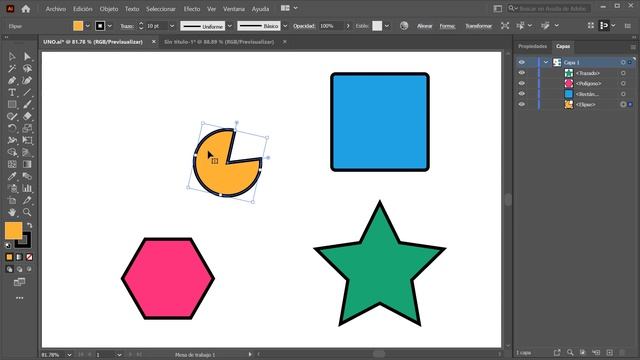Open Básico brush definition dropdown
Viewport: 640px width, 360px height.
(x=285, y=26)
